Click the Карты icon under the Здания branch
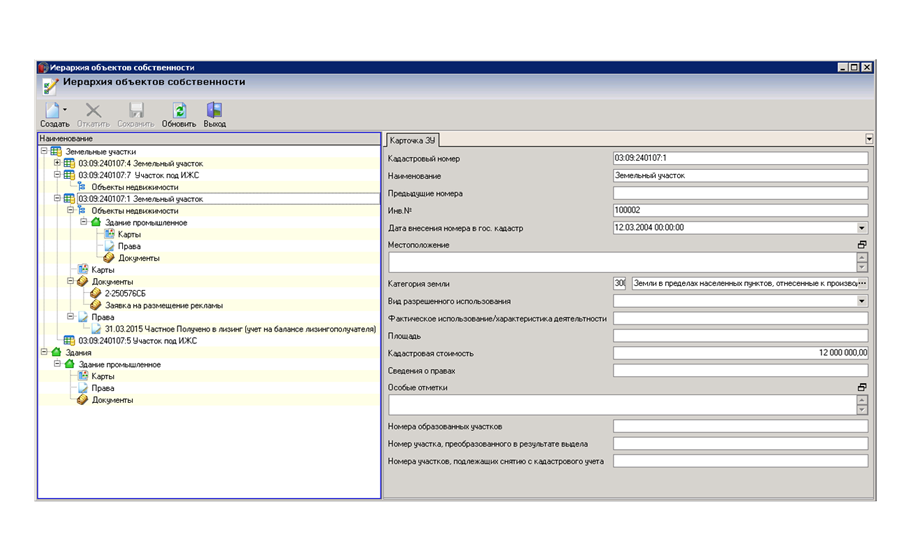This screenshot has height=560, width=910. pos(83,376)
